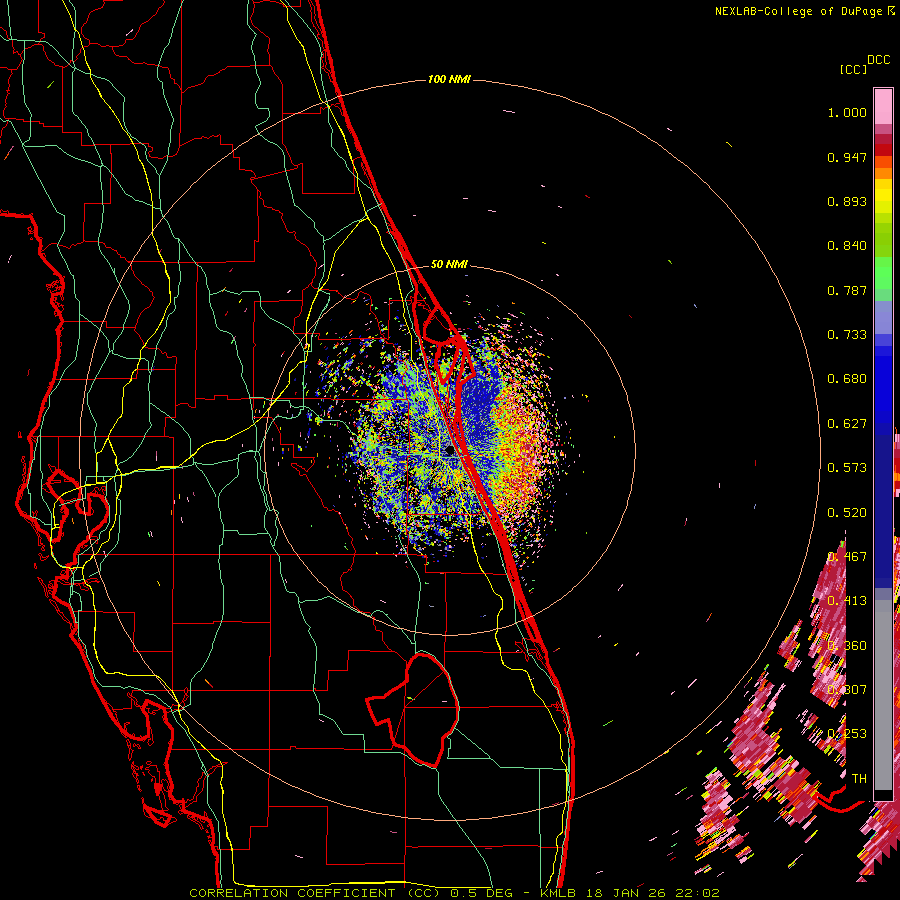Click the [CC] unit label near the legend
Screen dimensions: 900x900
click(x=853, y=69)
